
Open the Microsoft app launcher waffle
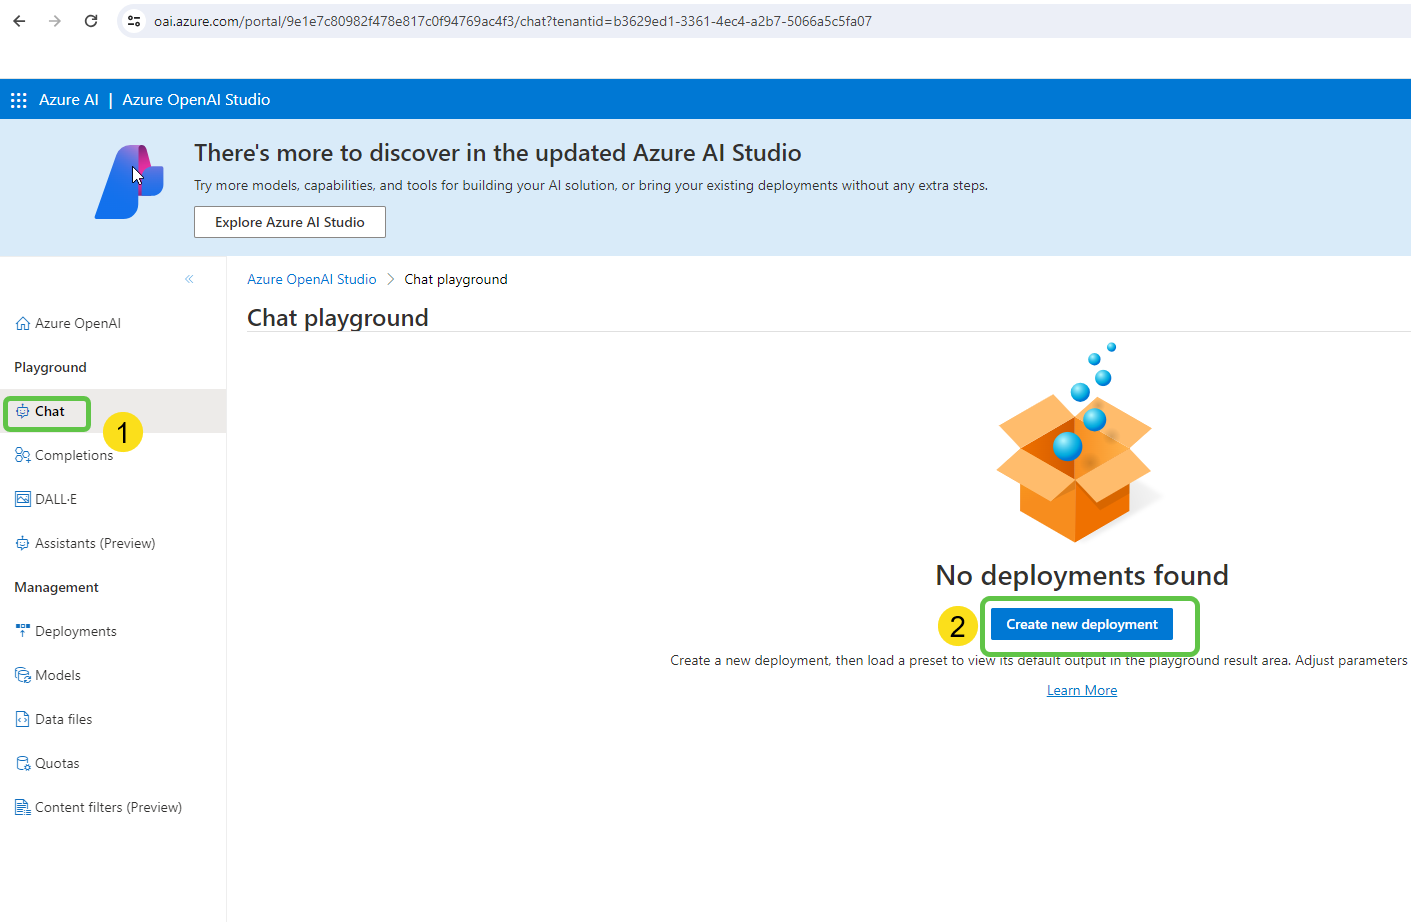[18, 99]
